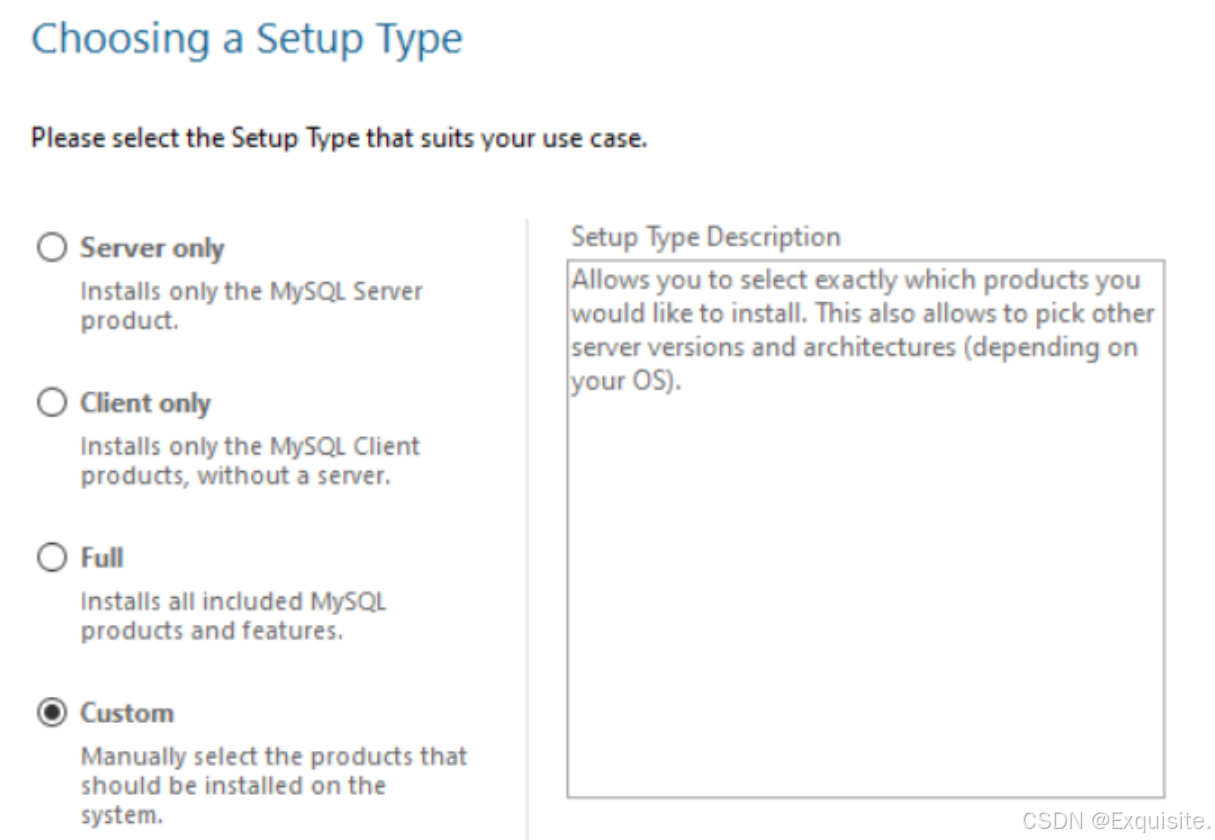Click the CSDN @Exquisite watermark

[1115, 821]
